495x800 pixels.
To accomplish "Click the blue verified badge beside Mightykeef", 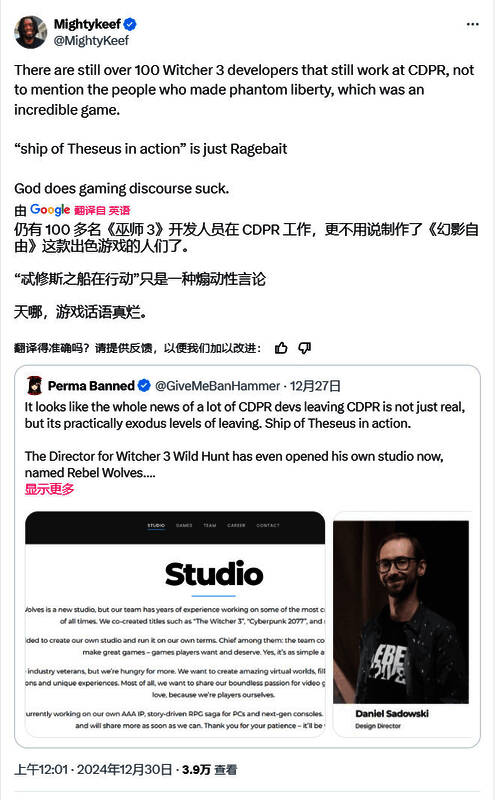I will (130, 23).
